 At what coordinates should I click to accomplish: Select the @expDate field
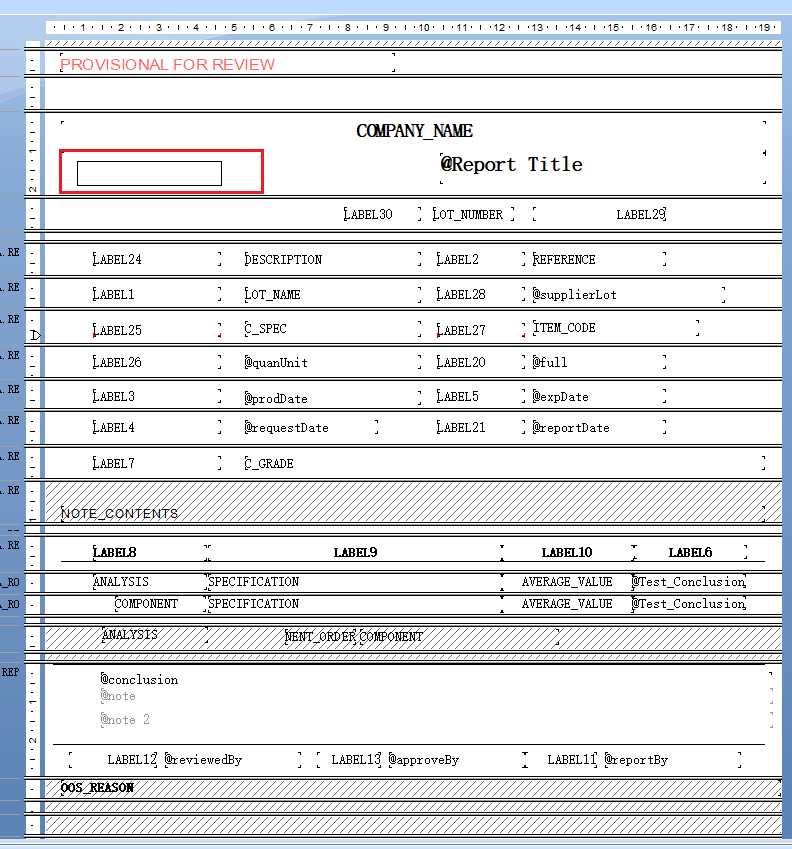pos(599,396)
